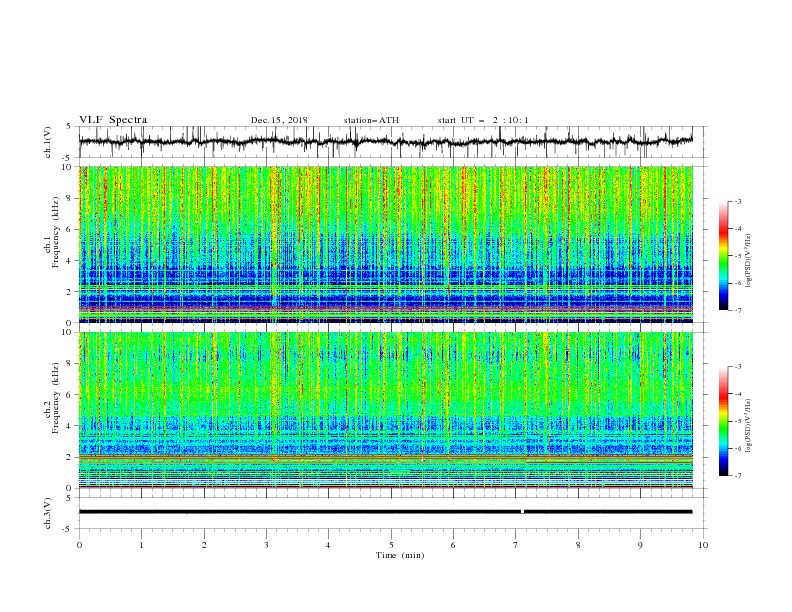
Task: Click the ch.2 colorbar 'log(PSD)(V²/Hz)' label
Action: tap(748, 425)
